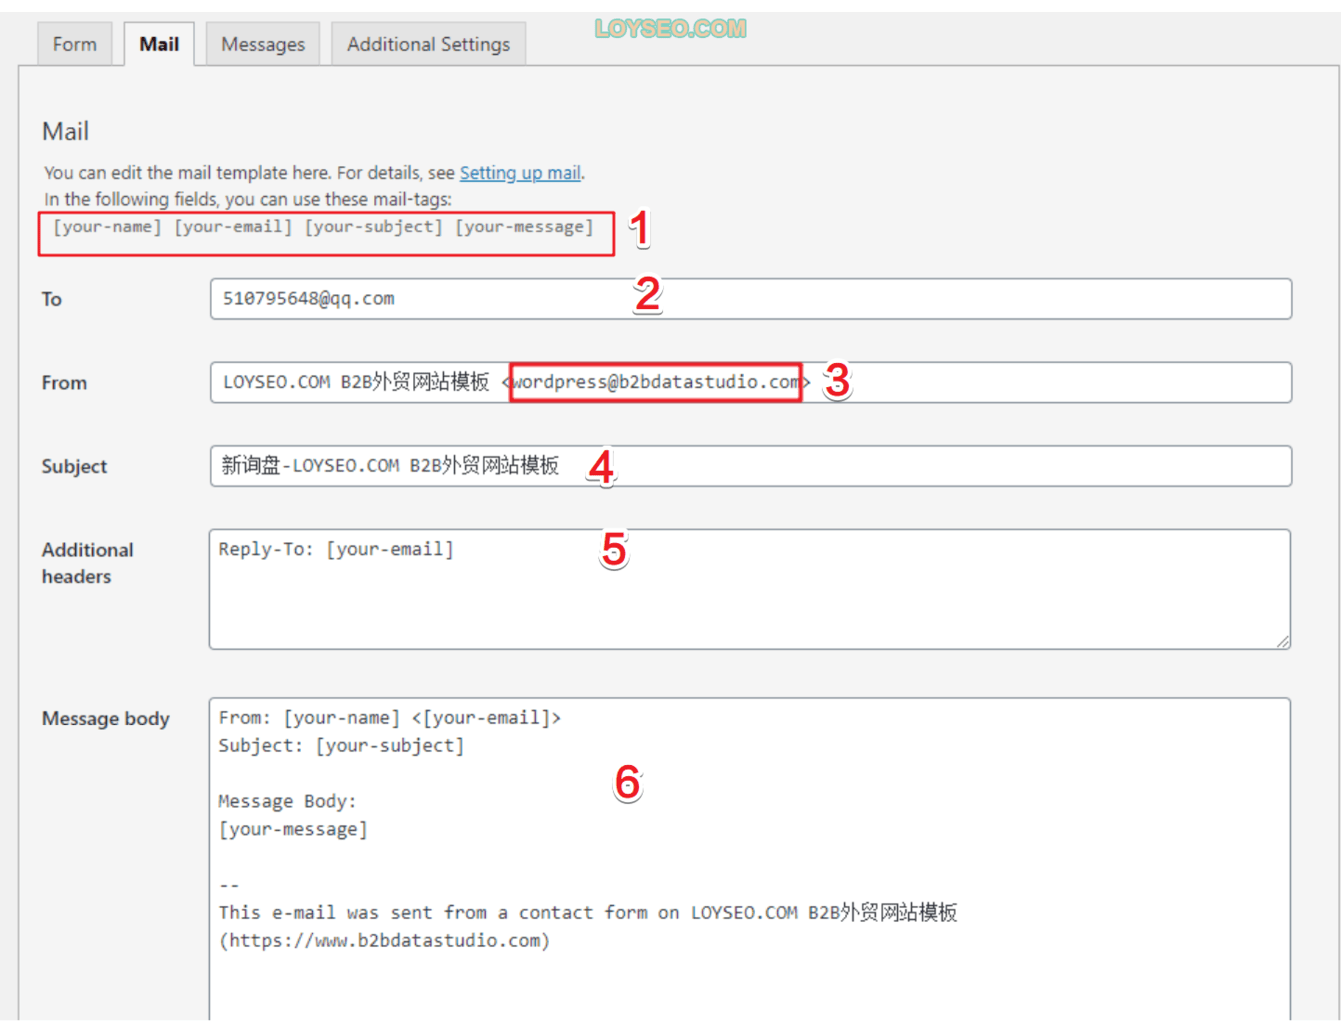1341x1024 pixels.
Task: Click the 'Mail' section heading
Action: pos(65,131)
